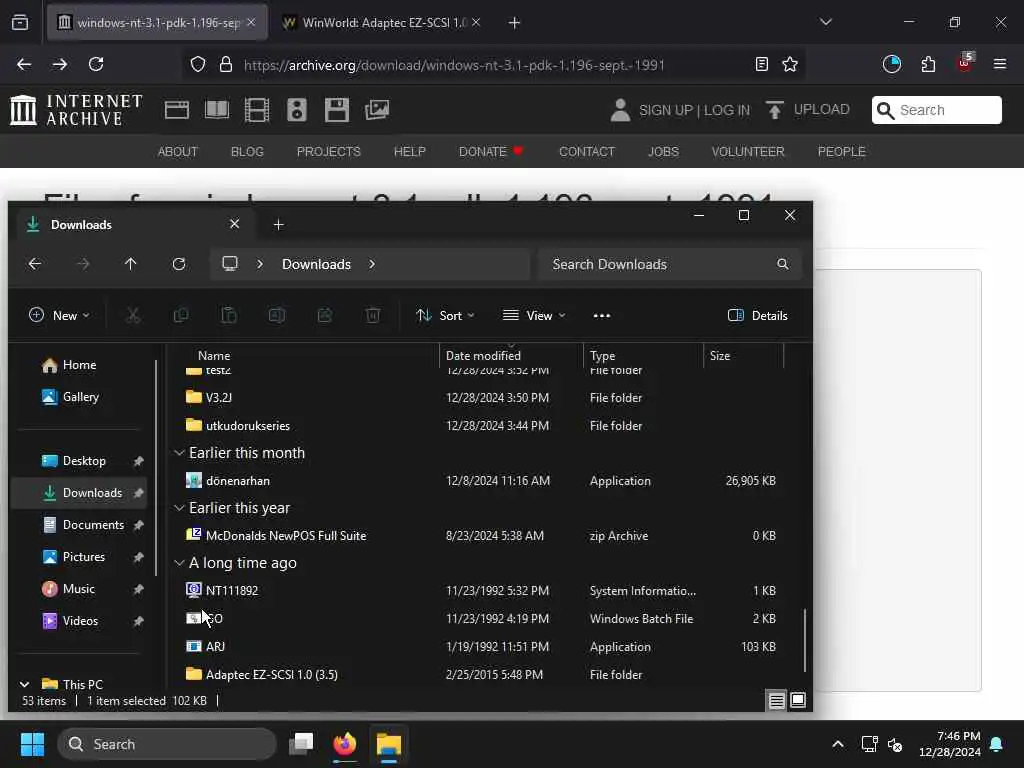
Task: Open the See more ellipsis menu
Action: coord(601,315)
